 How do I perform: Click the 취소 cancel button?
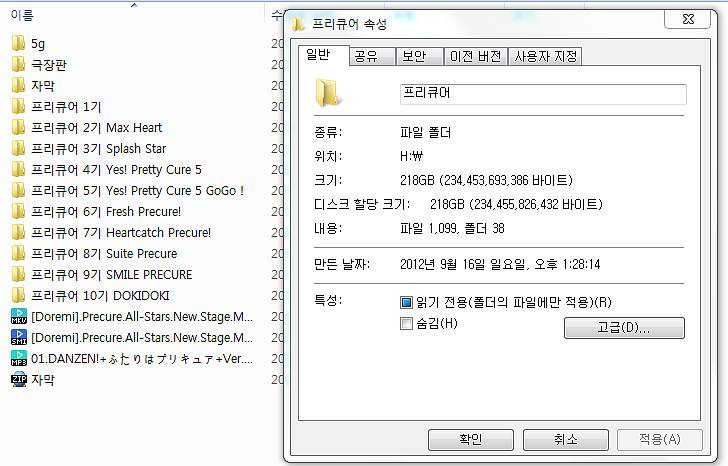566,440
